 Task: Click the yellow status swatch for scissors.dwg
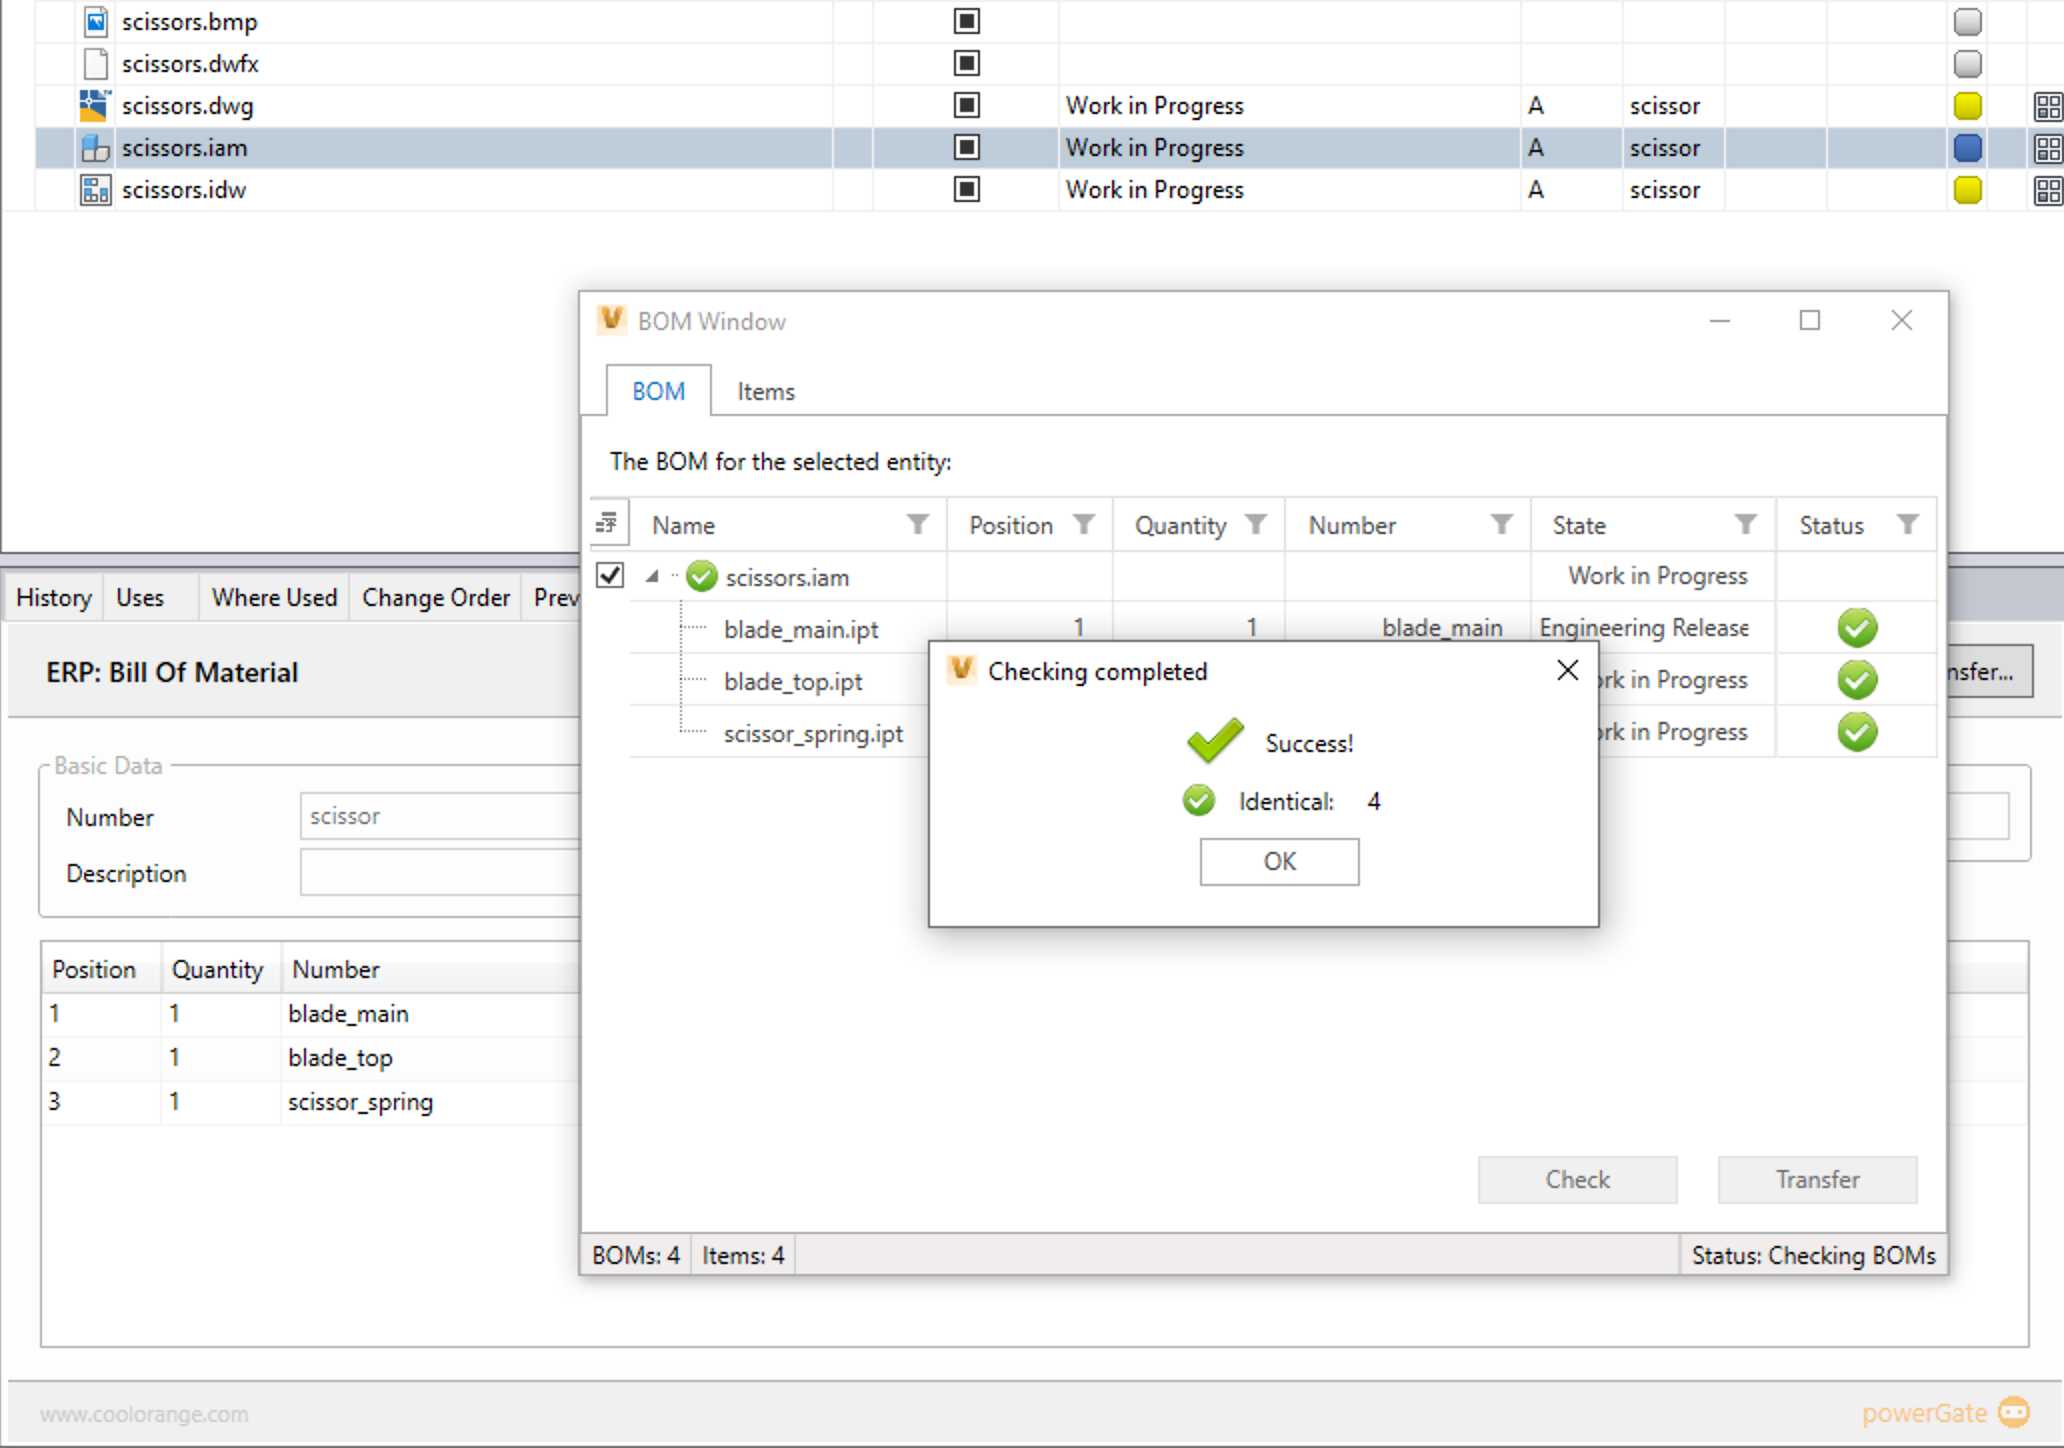[1967, 106]
